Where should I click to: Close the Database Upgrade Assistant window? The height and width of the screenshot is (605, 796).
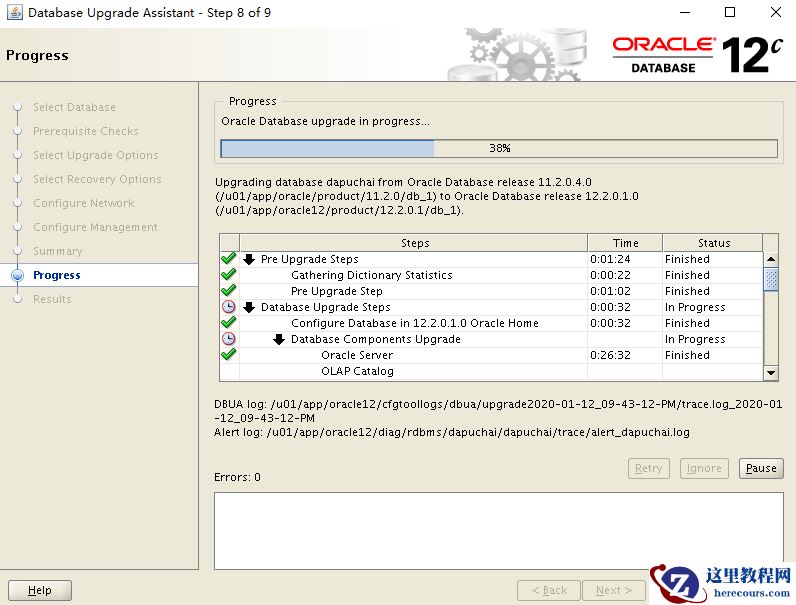coord(775,12)
